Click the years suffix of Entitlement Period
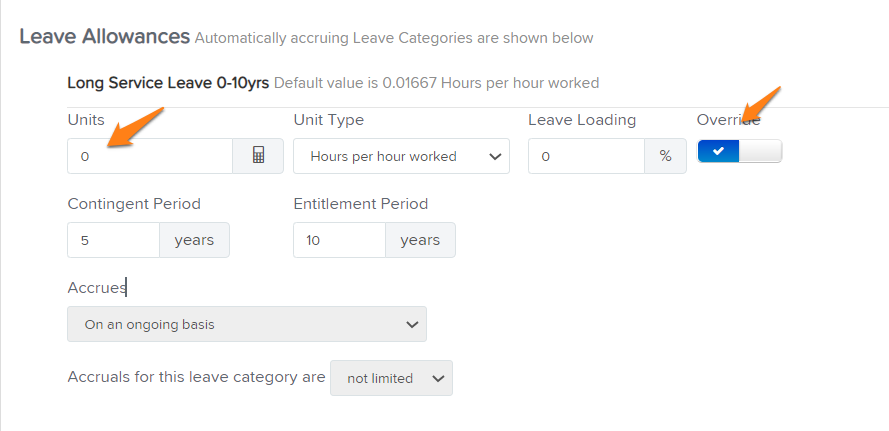 coord(420,240)
